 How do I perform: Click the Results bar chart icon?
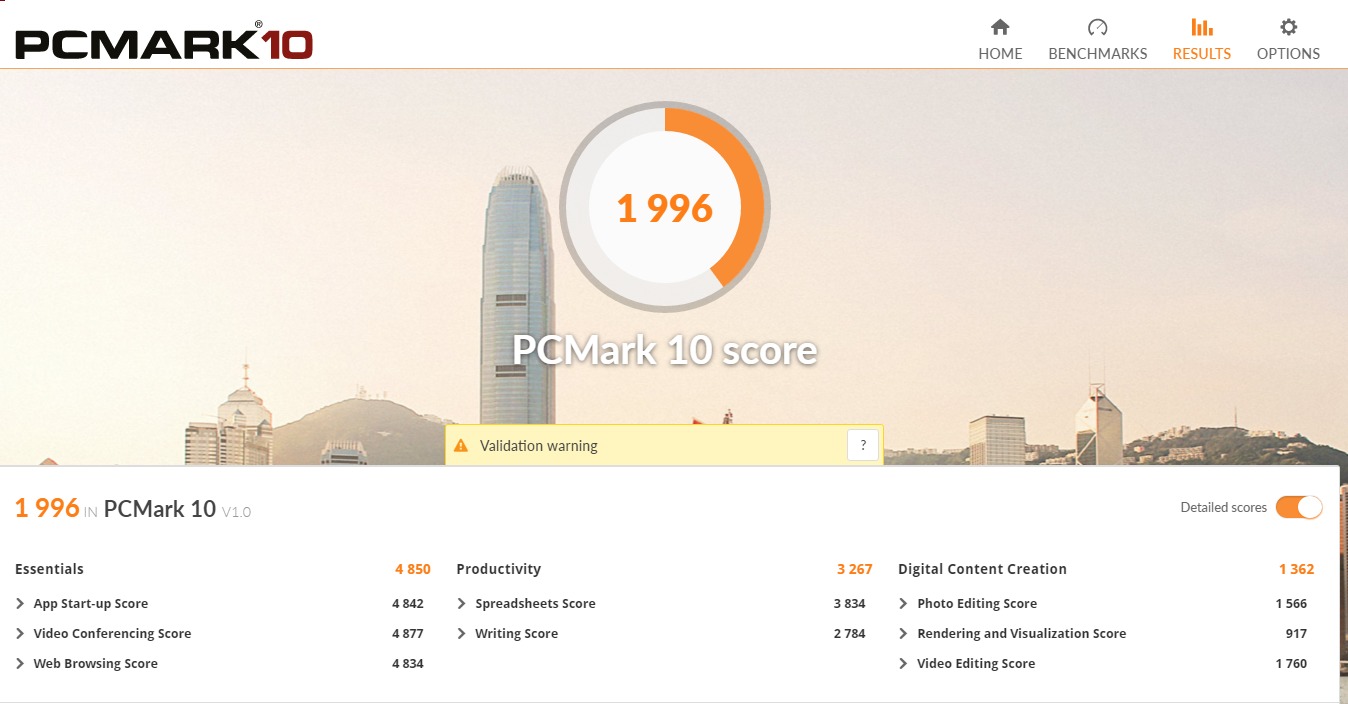coord(1202,27)
